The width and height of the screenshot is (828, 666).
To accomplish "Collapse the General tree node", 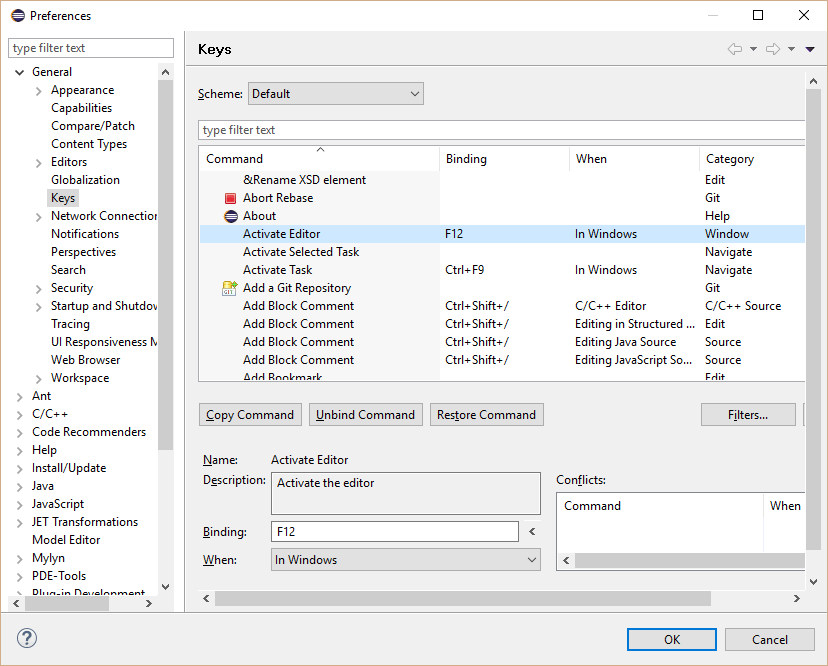I will pos(20,72).
